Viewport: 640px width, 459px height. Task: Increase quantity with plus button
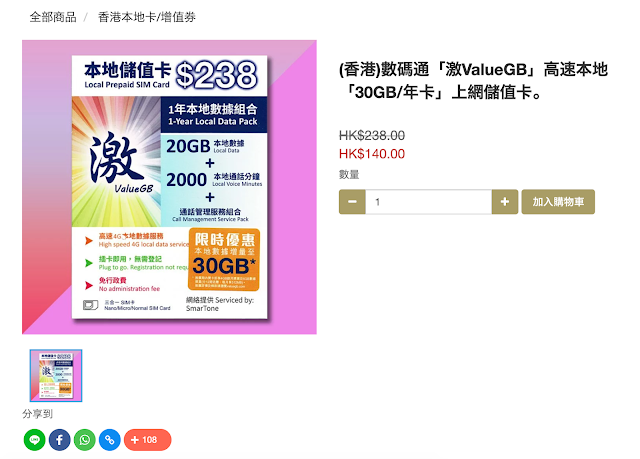tap(505, 202)
